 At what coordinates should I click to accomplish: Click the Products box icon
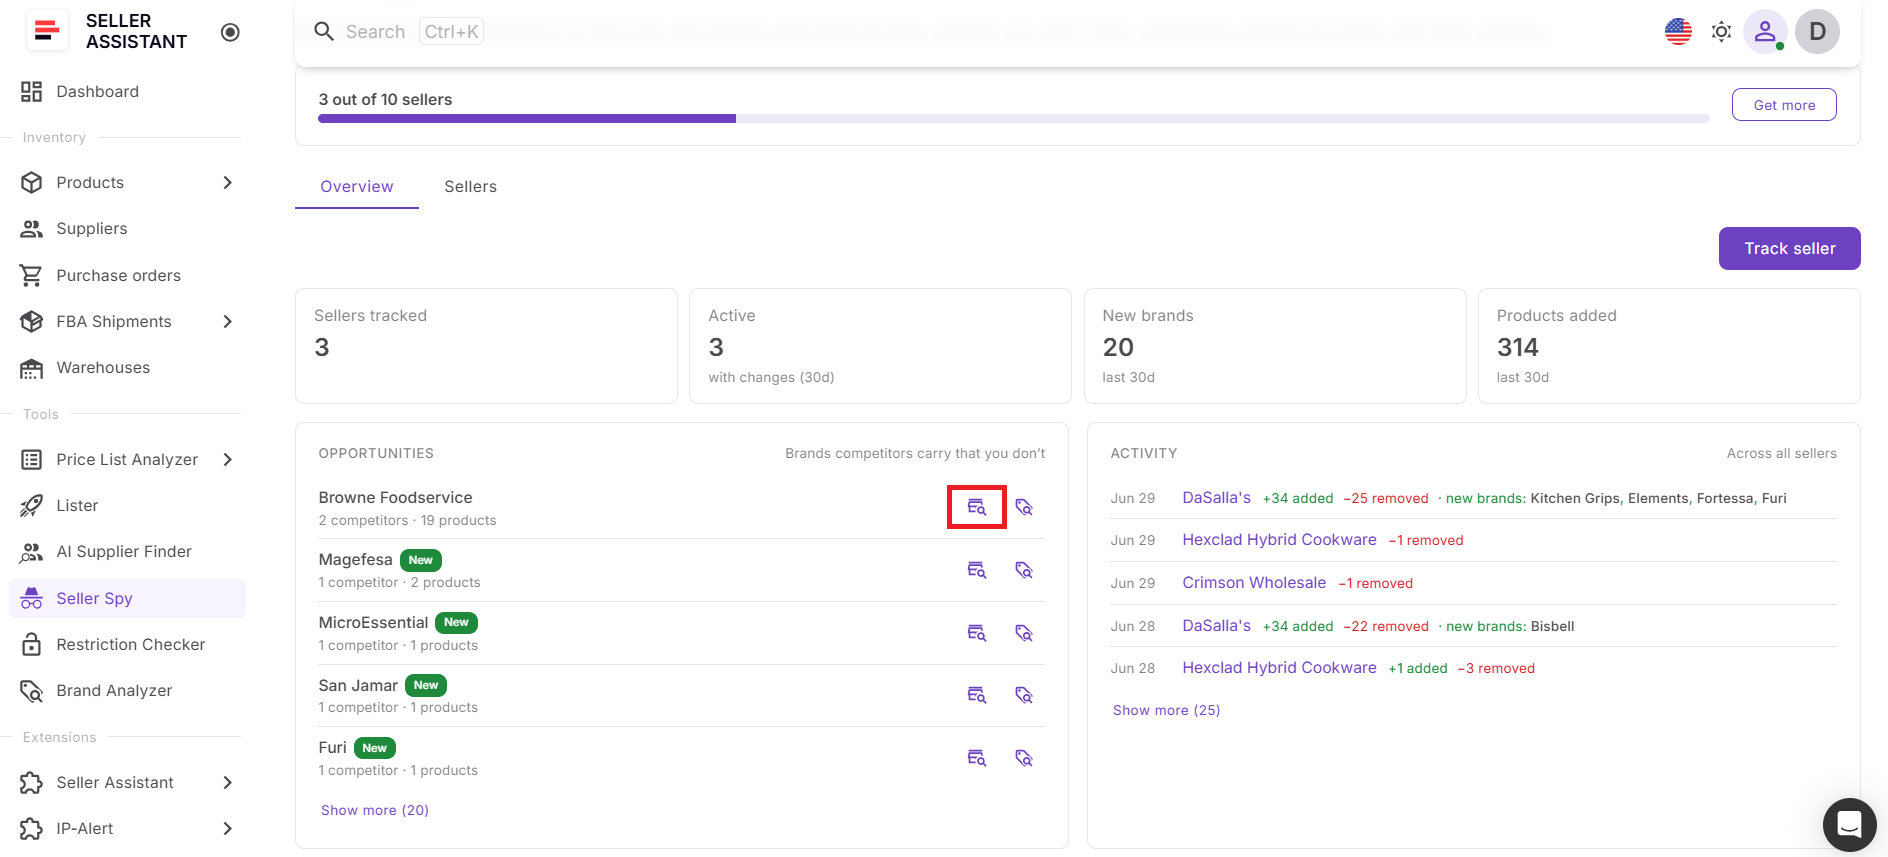pos(32,183)
